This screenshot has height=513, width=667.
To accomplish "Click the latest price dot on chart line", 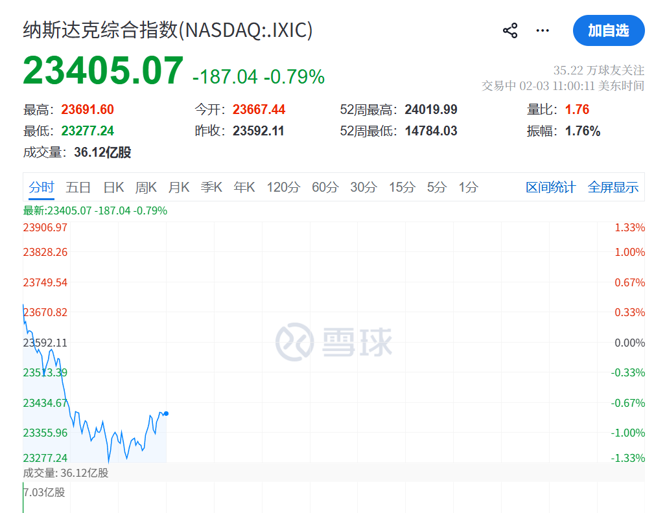I will tap(166, 413).
